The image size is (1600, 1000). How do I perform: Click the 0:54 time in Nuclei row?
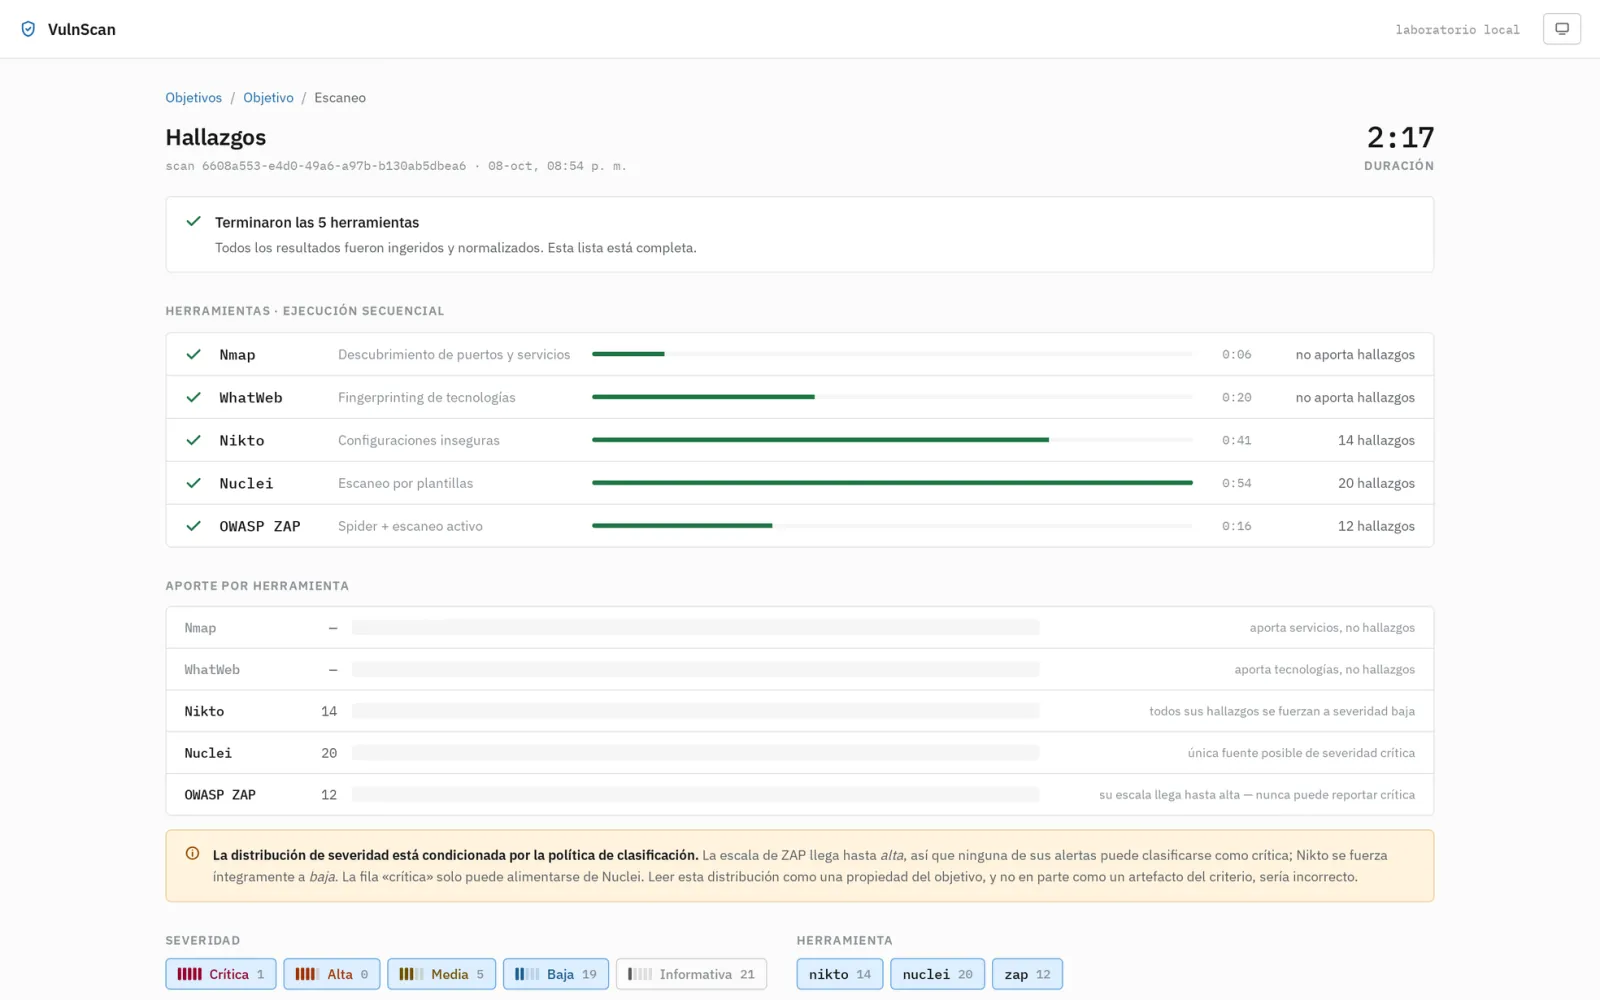1236,483
